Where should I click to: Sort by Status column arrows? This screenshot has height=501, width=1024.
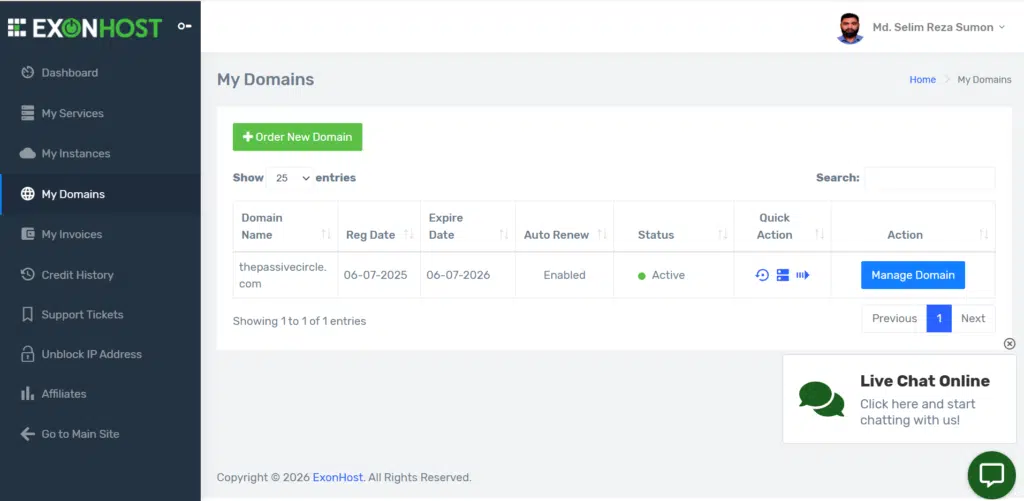(x=722, y=234)
